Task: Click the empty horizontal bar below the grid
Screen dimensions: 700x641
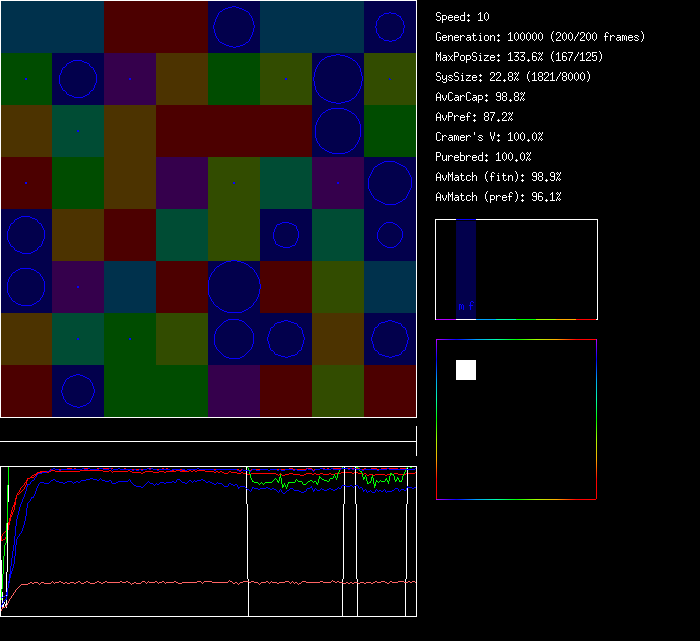Action: point(208,432)
